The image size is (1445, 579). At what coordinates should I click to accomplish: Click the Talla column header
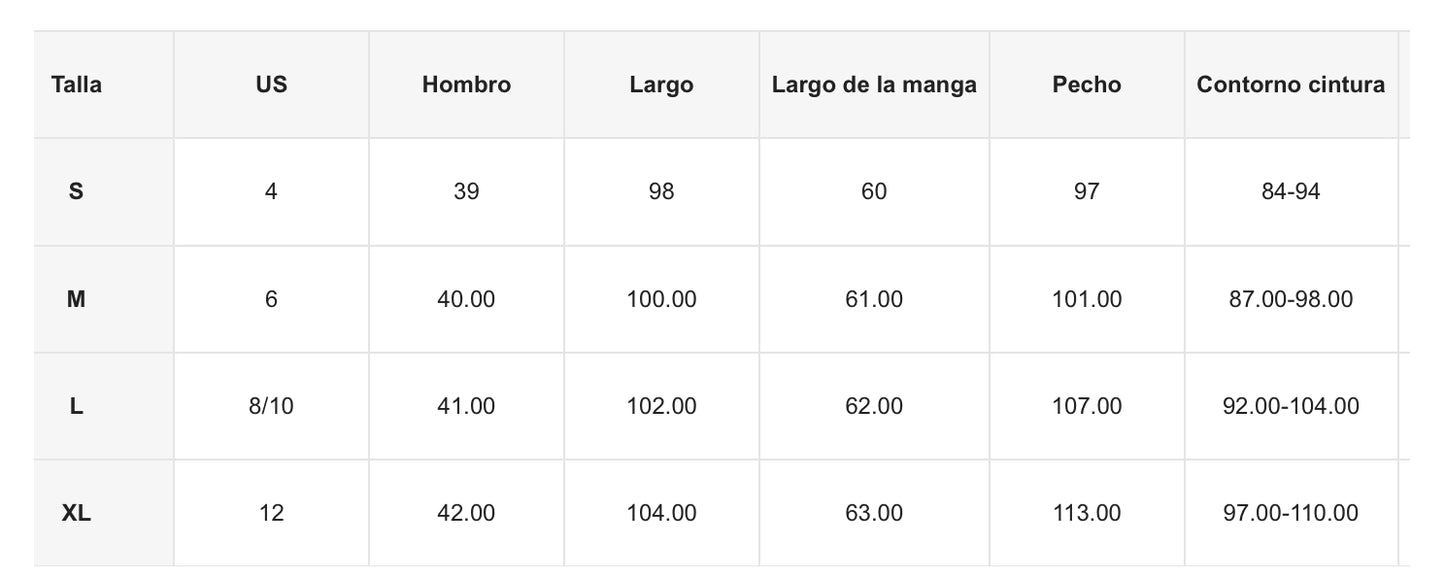click(x=76, y=85)
